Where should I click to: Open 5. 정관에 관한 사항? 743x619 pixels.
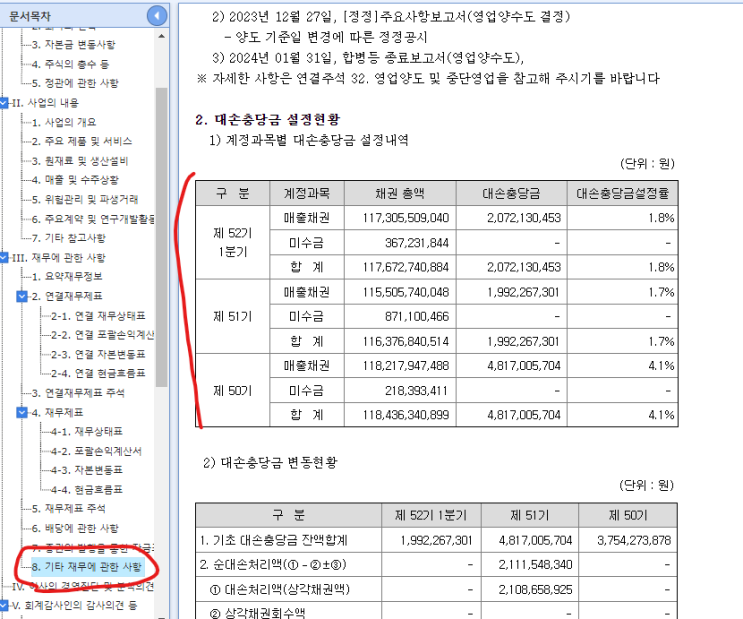(x=75, y=83)
